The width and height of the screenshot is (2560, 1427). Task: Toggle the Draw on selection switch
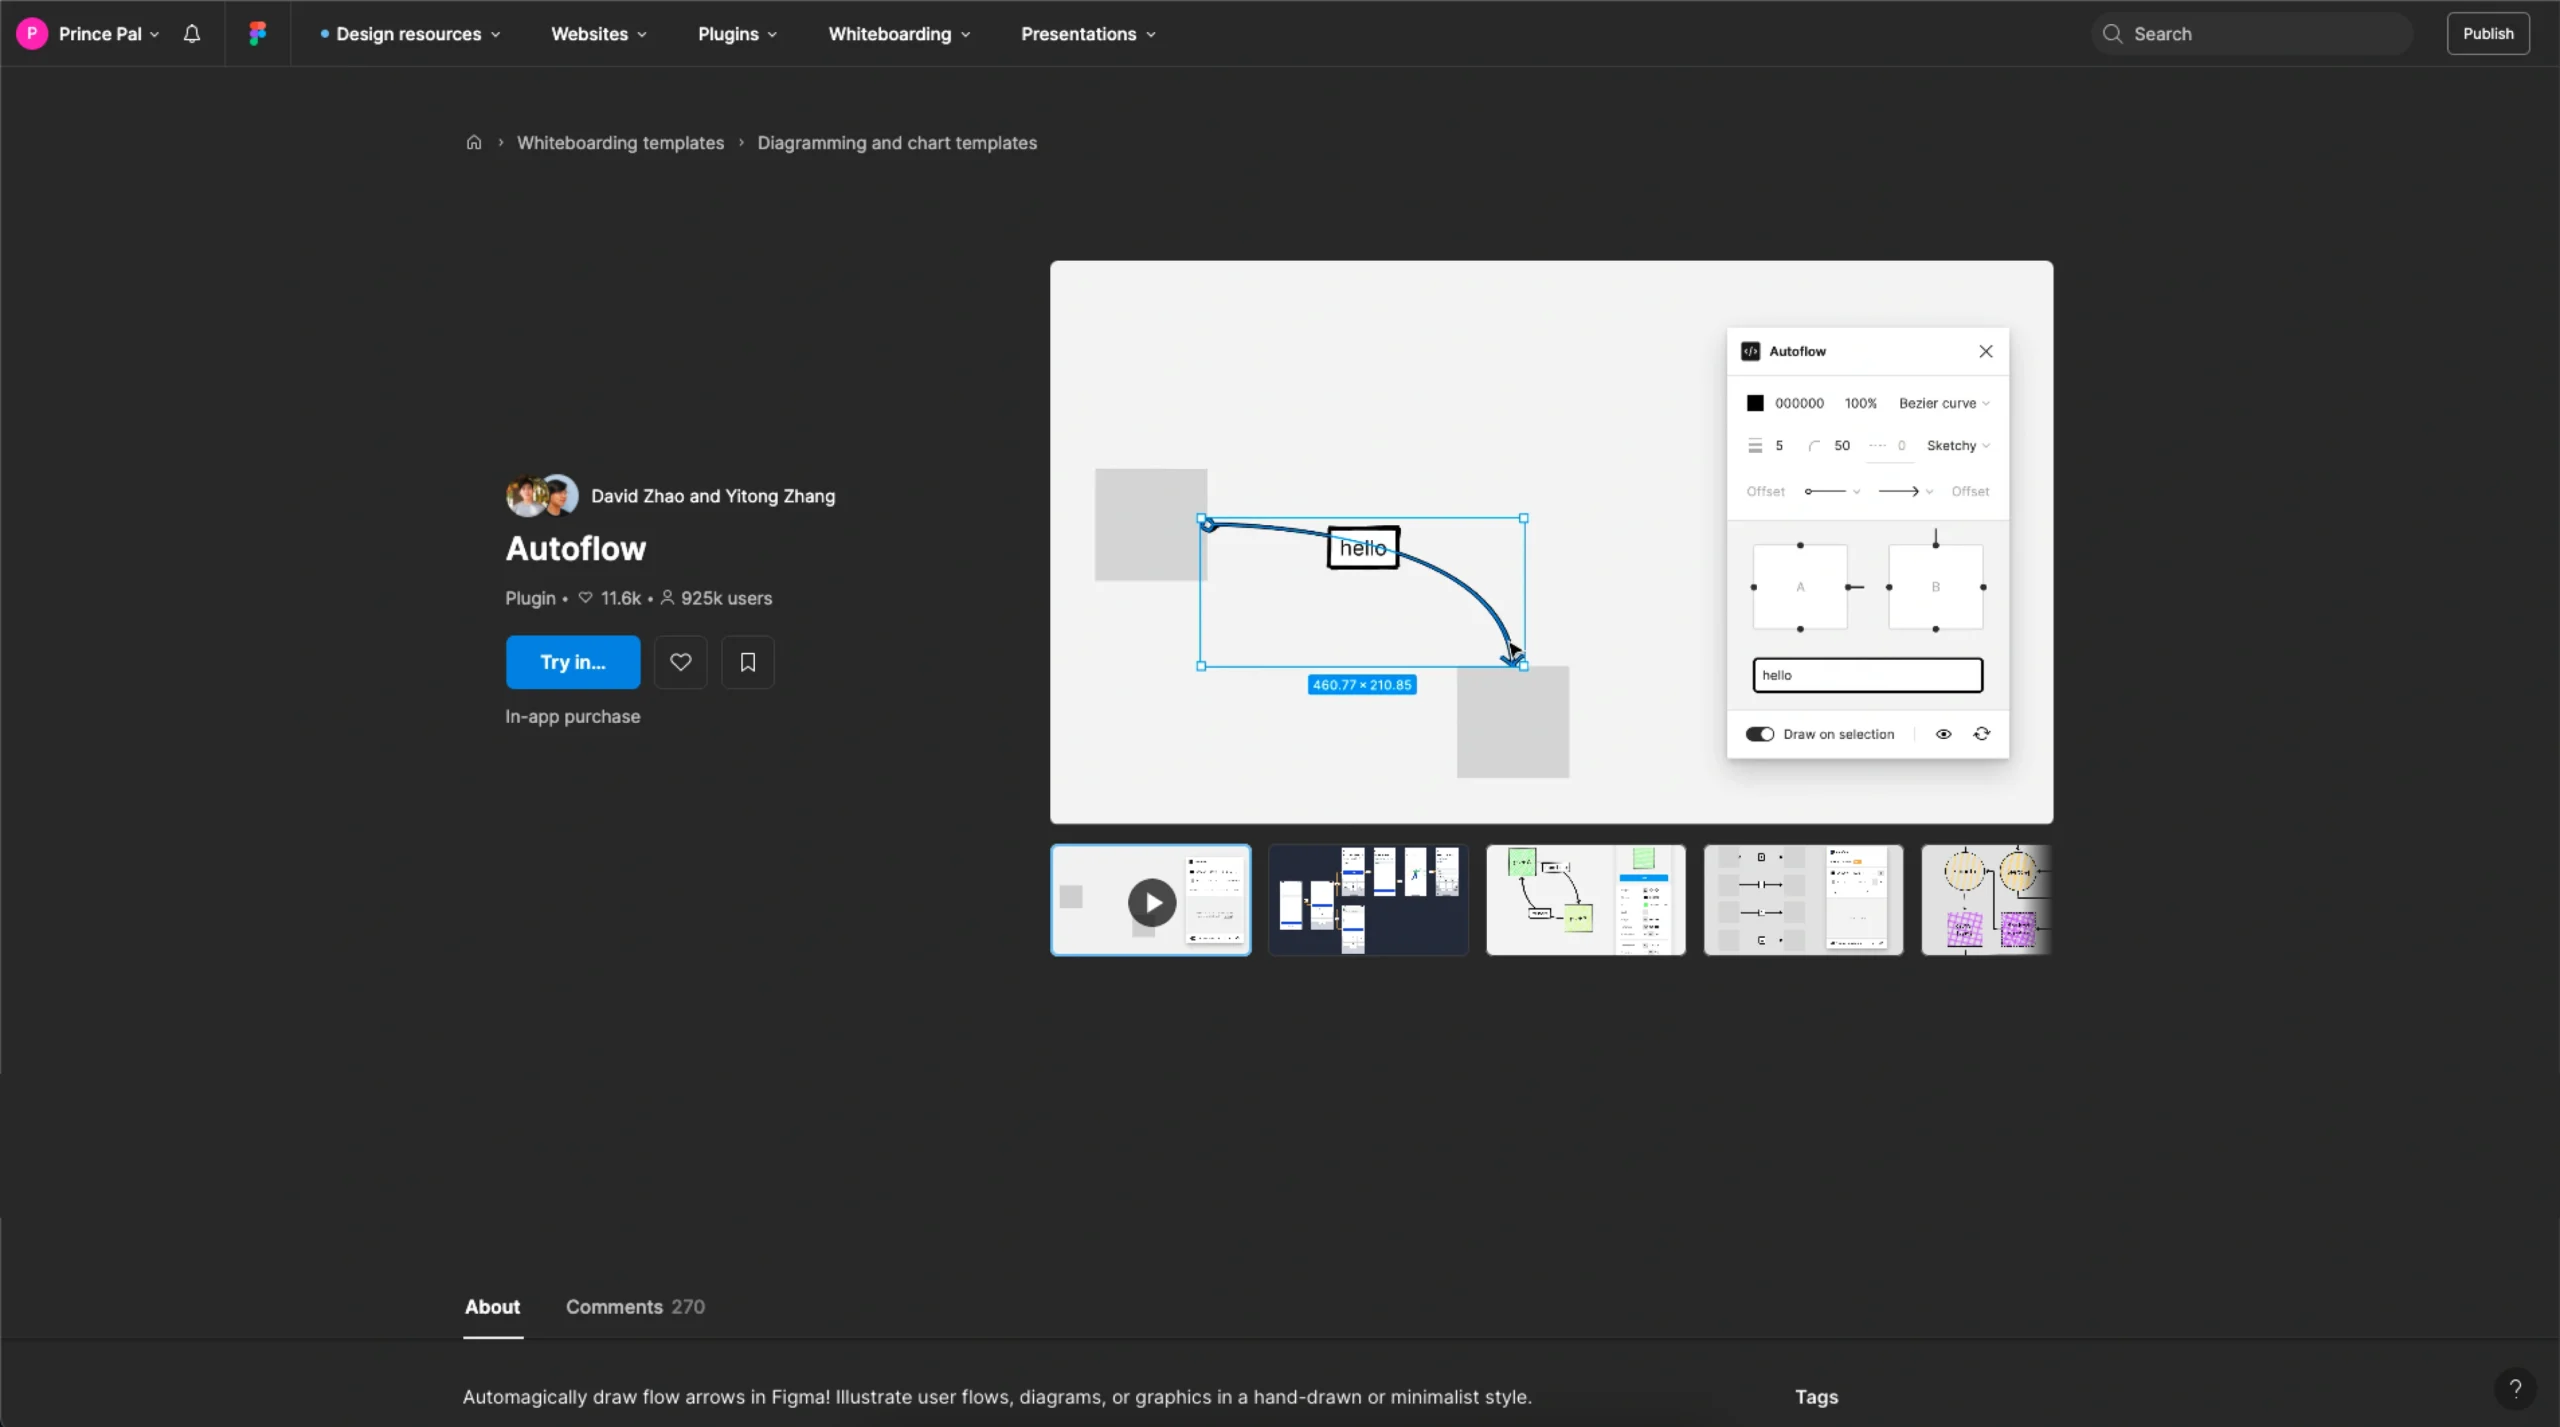pyautogui.click(x=1760, y=734)
